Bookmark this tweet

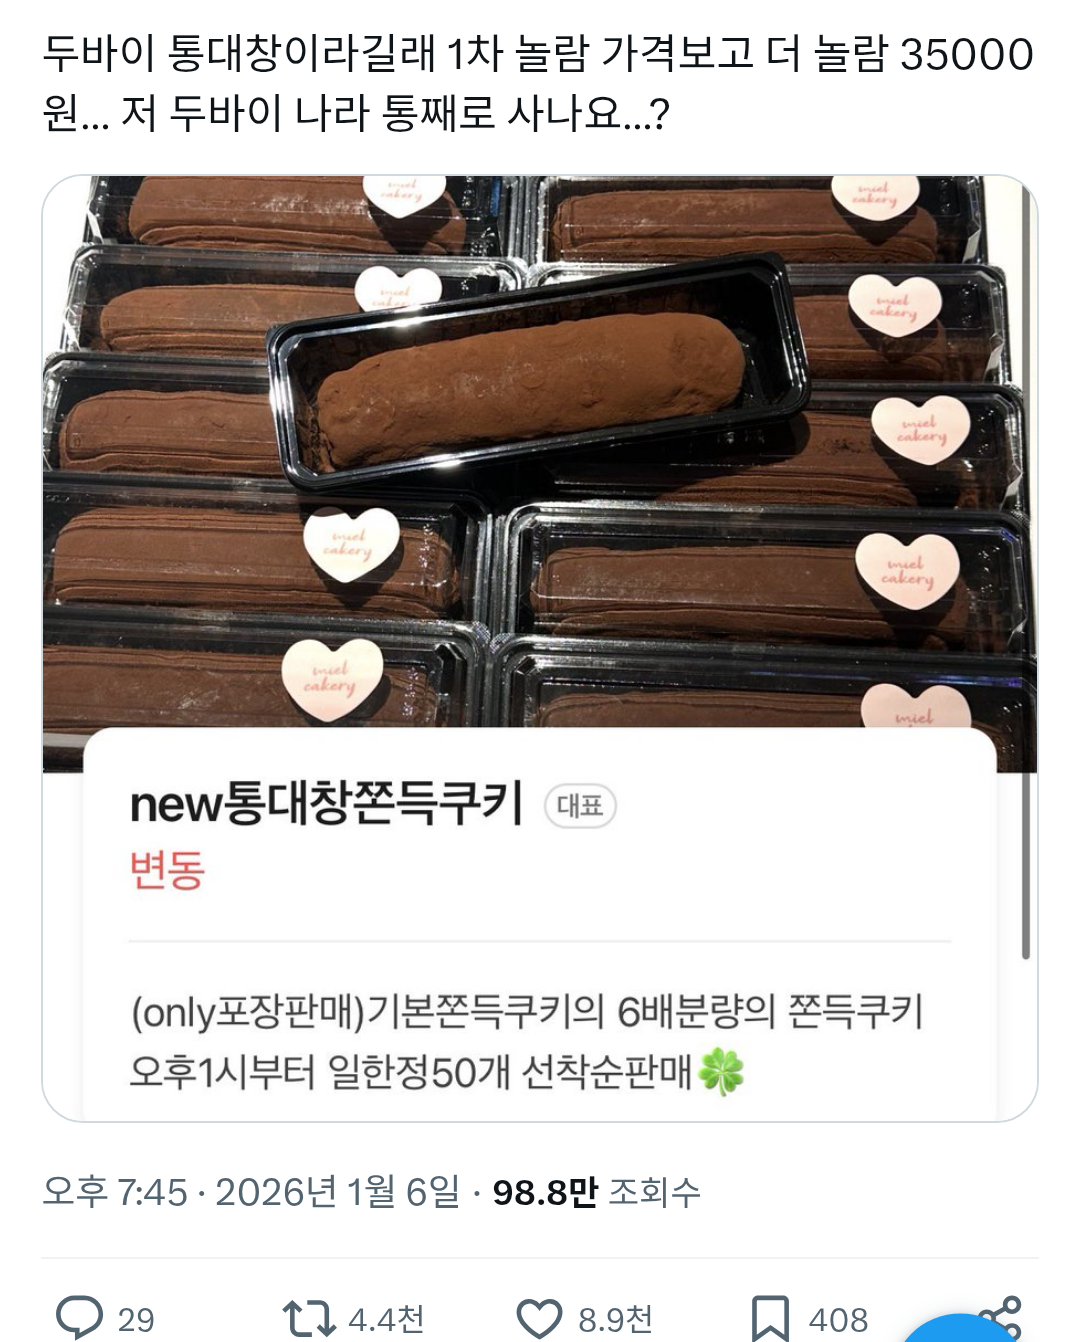coord(770,1318)
